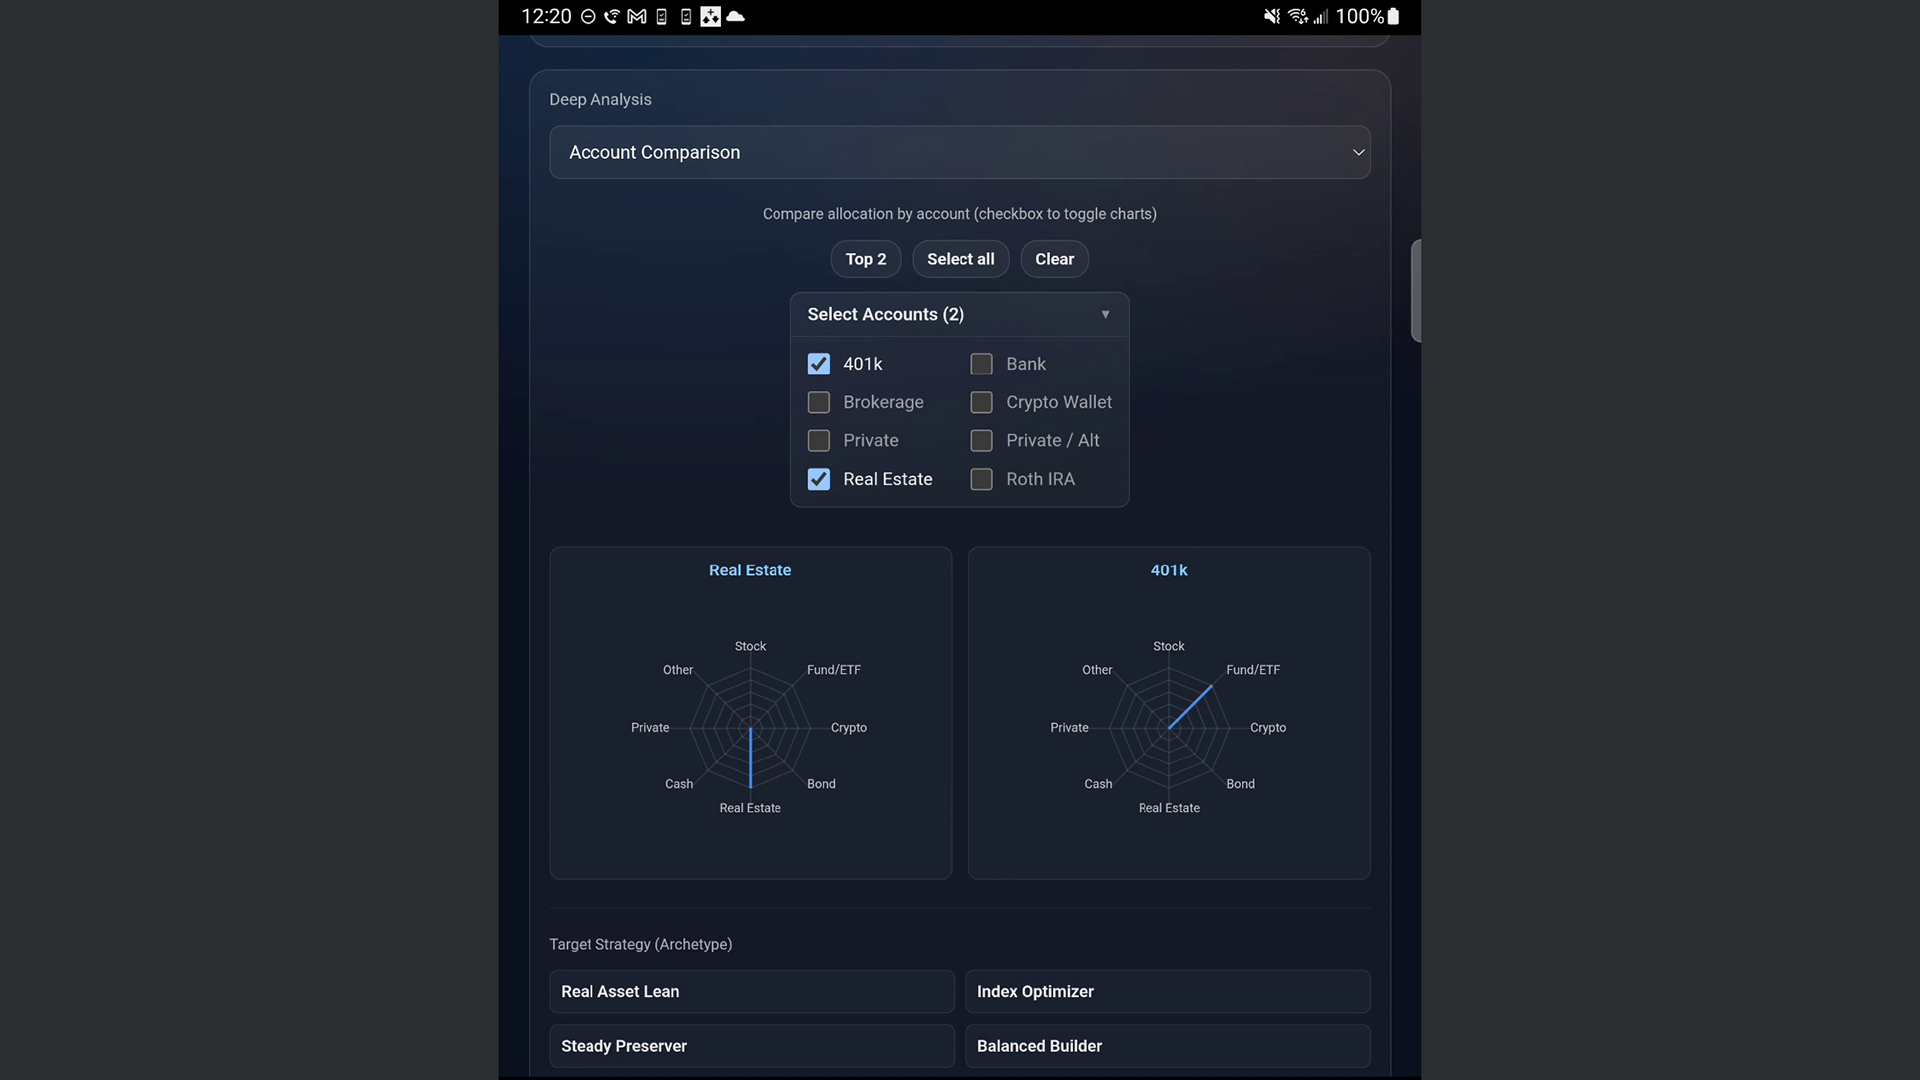The height and width of the screenshot is (1080, 1920).
Task: Collapse the Select Accounts (2) panel arrow
Action: (1105, 314)
